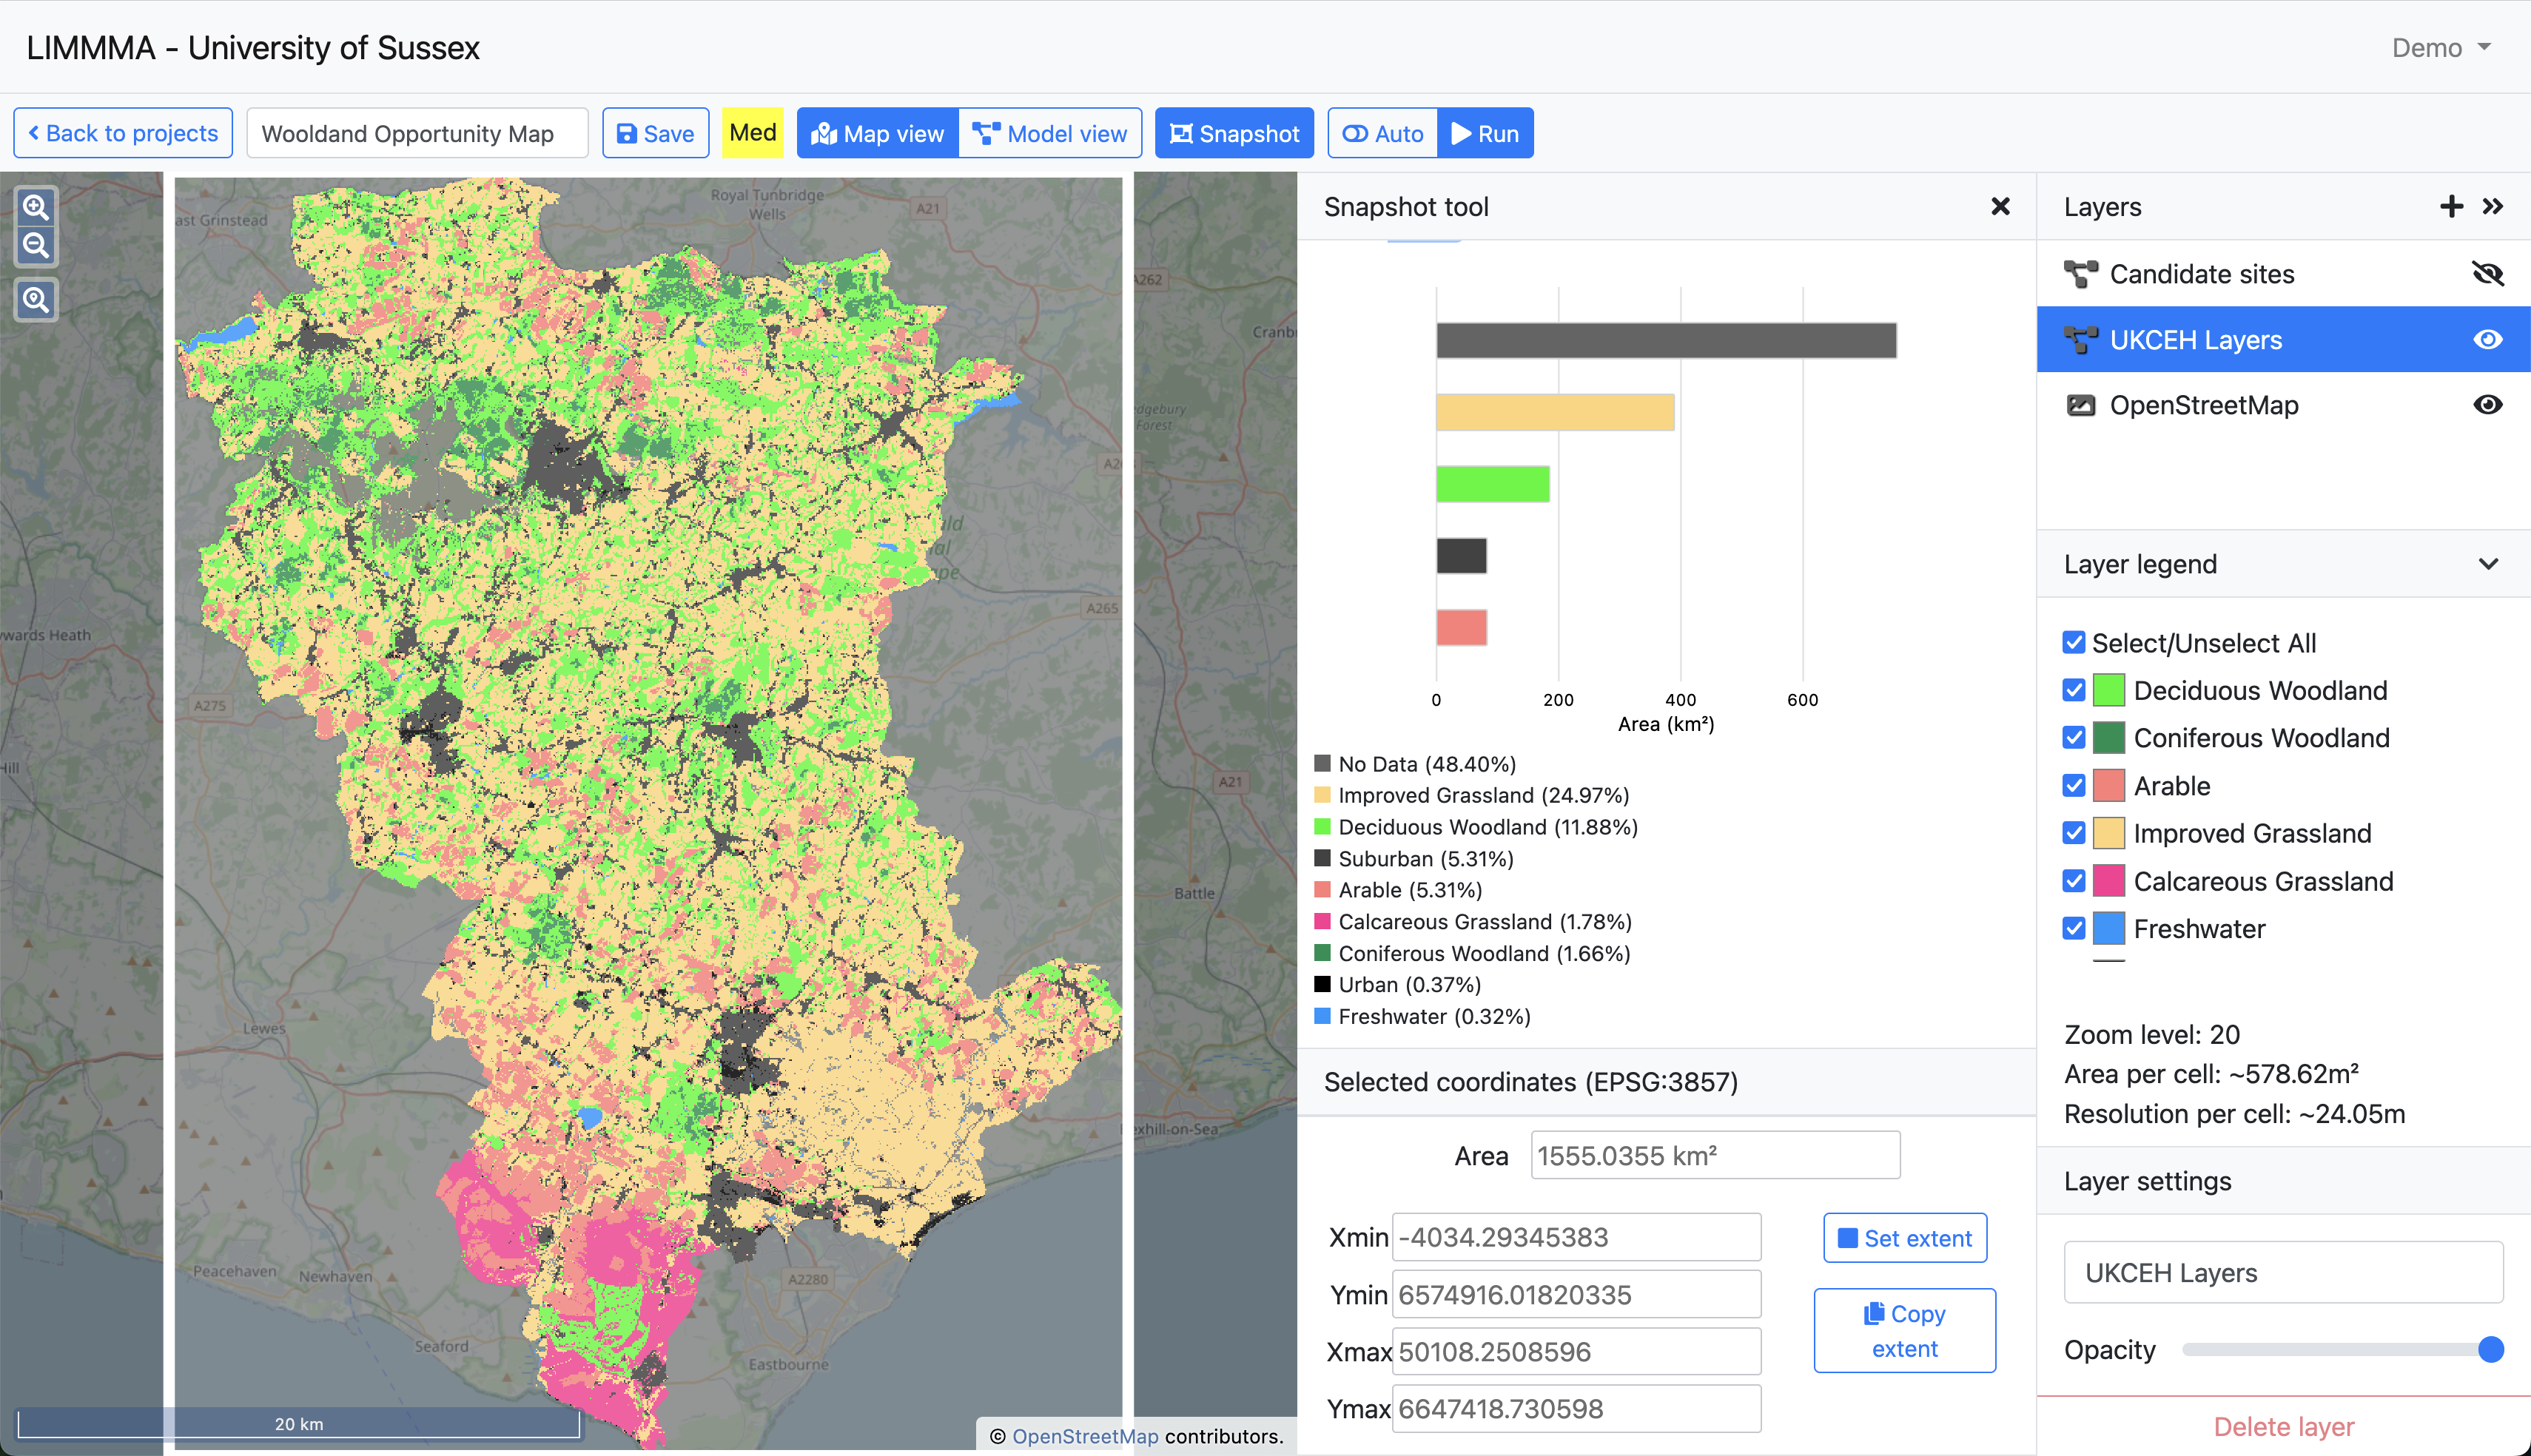Run the model with play button
This screenshot has height=1456, width=2531.
pyautogui.click(x=1485, y=133)
